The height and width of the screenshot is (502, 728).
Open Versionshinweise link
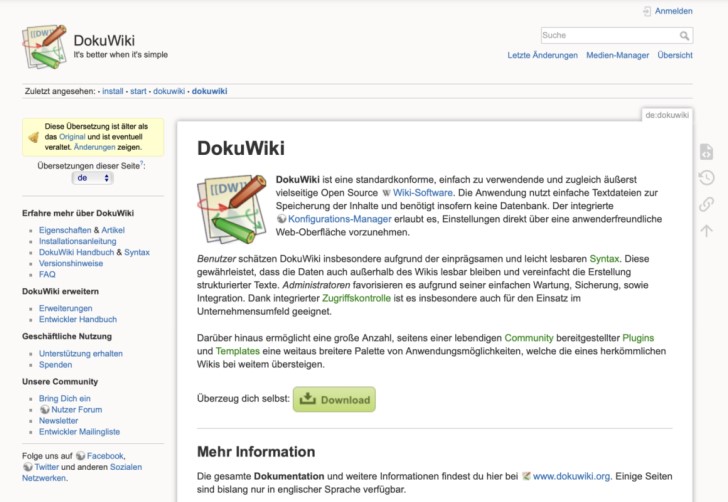(71, 263)
